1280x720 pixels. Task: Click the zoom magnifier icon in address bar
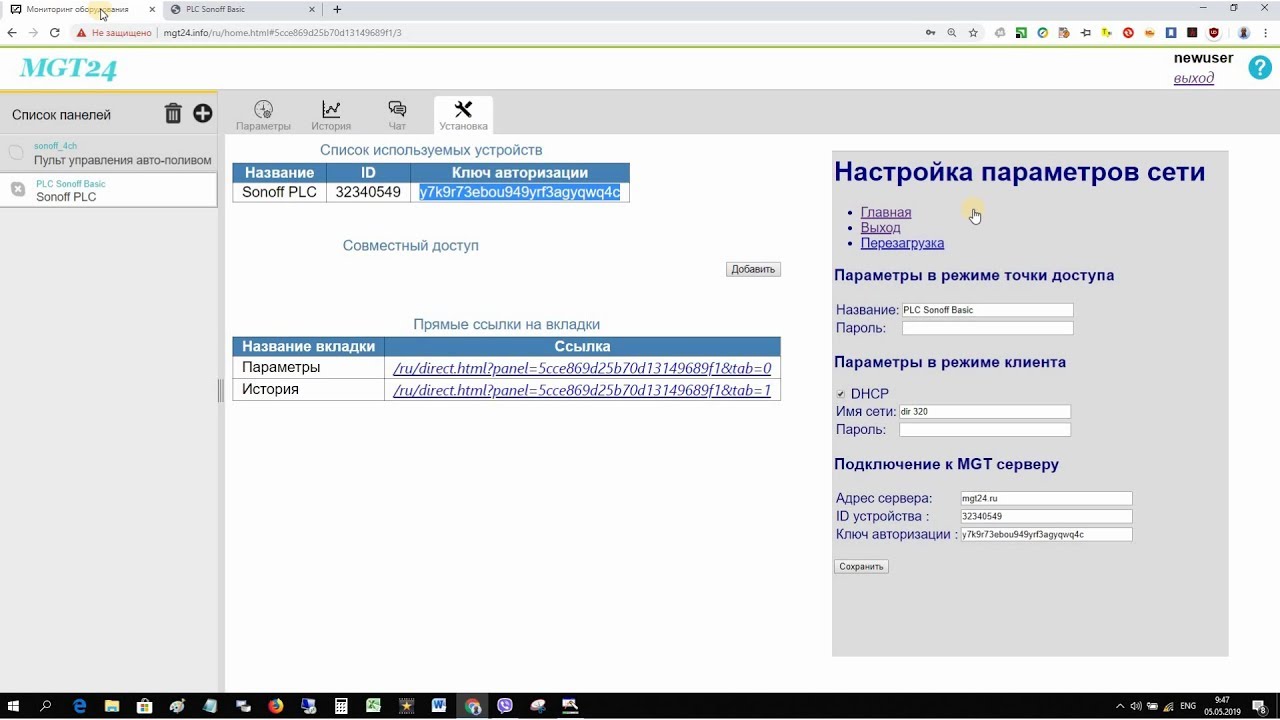click(952, 33)
